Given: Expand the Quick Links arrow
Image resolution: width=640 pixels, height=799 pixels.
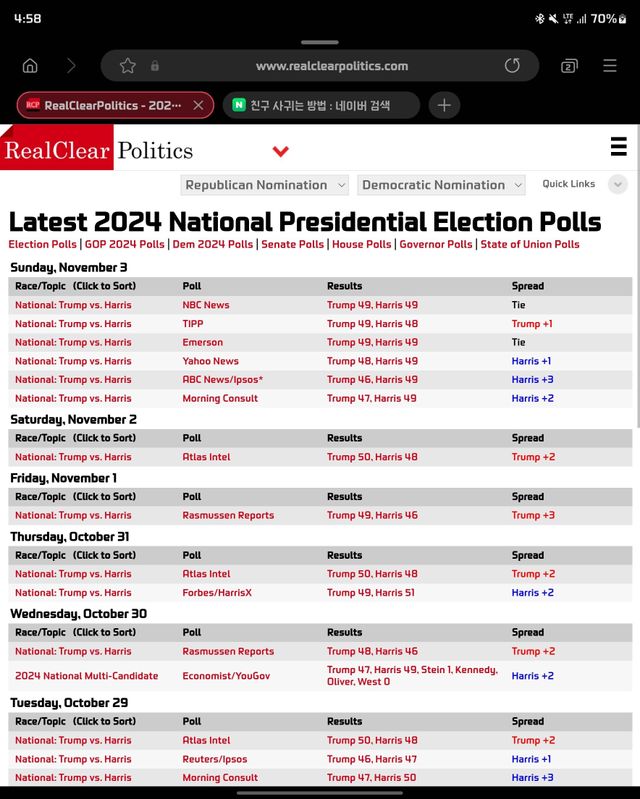Looking at the screenshot, I should [617, 184].
